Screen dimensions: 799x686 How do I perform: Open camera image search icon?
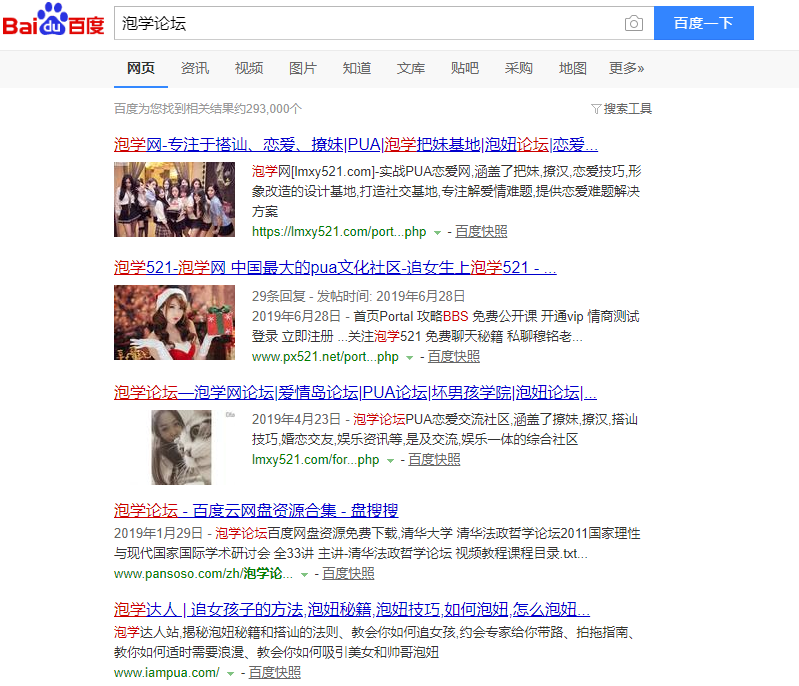633,23
